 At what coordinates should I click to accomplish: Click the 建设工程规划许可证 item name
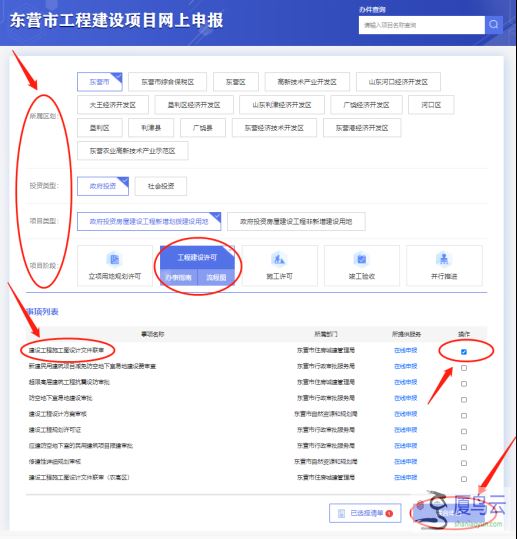(x=55, y=430)
